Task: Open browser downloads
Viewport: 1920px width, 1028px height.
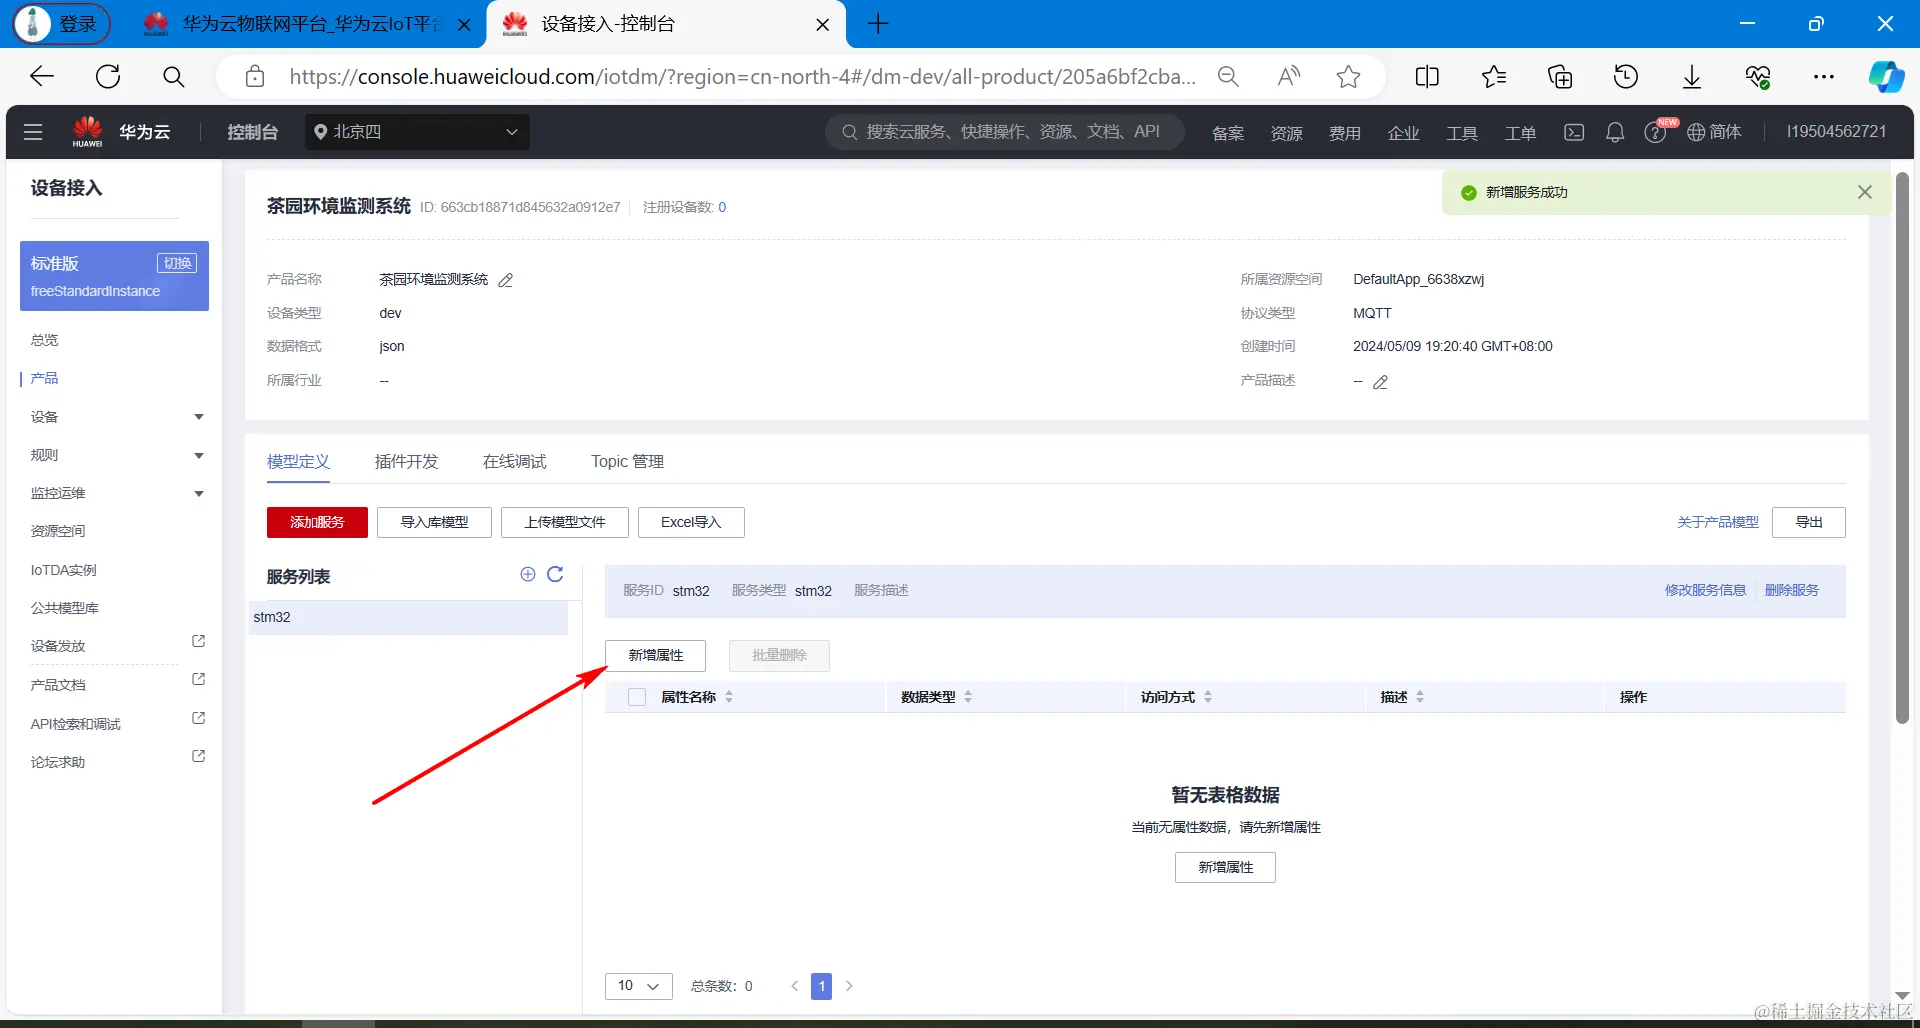Action: coord(1692,77)
